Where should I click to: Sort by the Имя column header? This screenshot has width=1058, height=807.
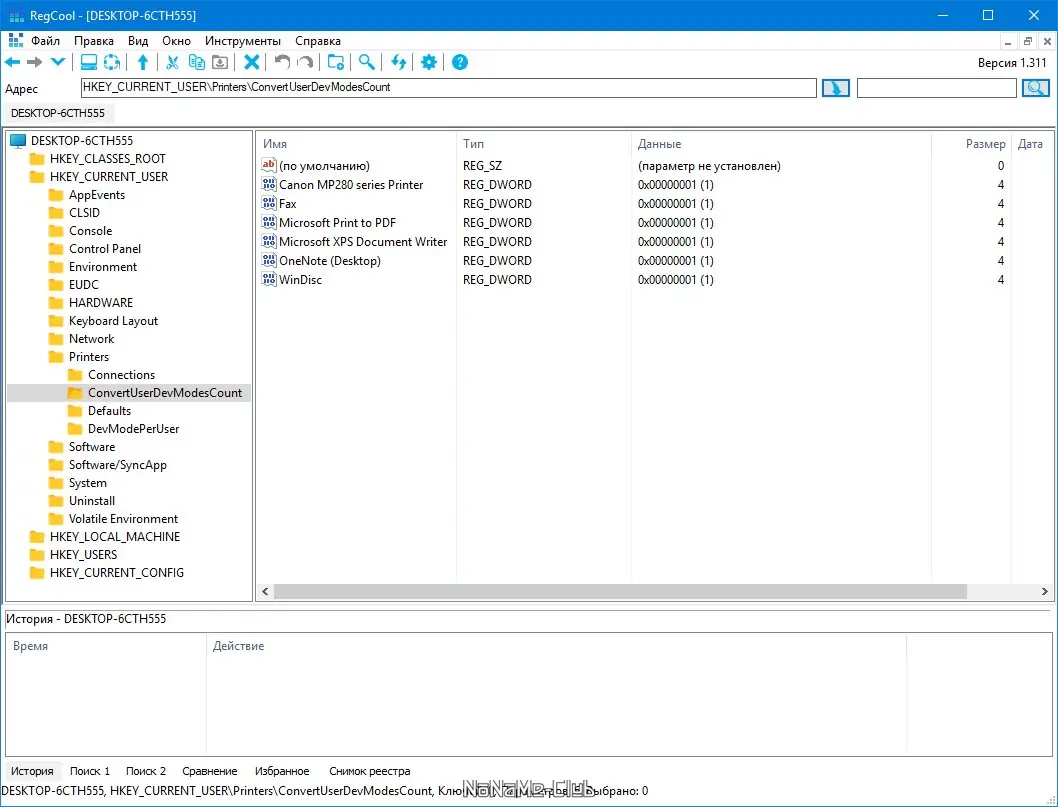[275, 144]
